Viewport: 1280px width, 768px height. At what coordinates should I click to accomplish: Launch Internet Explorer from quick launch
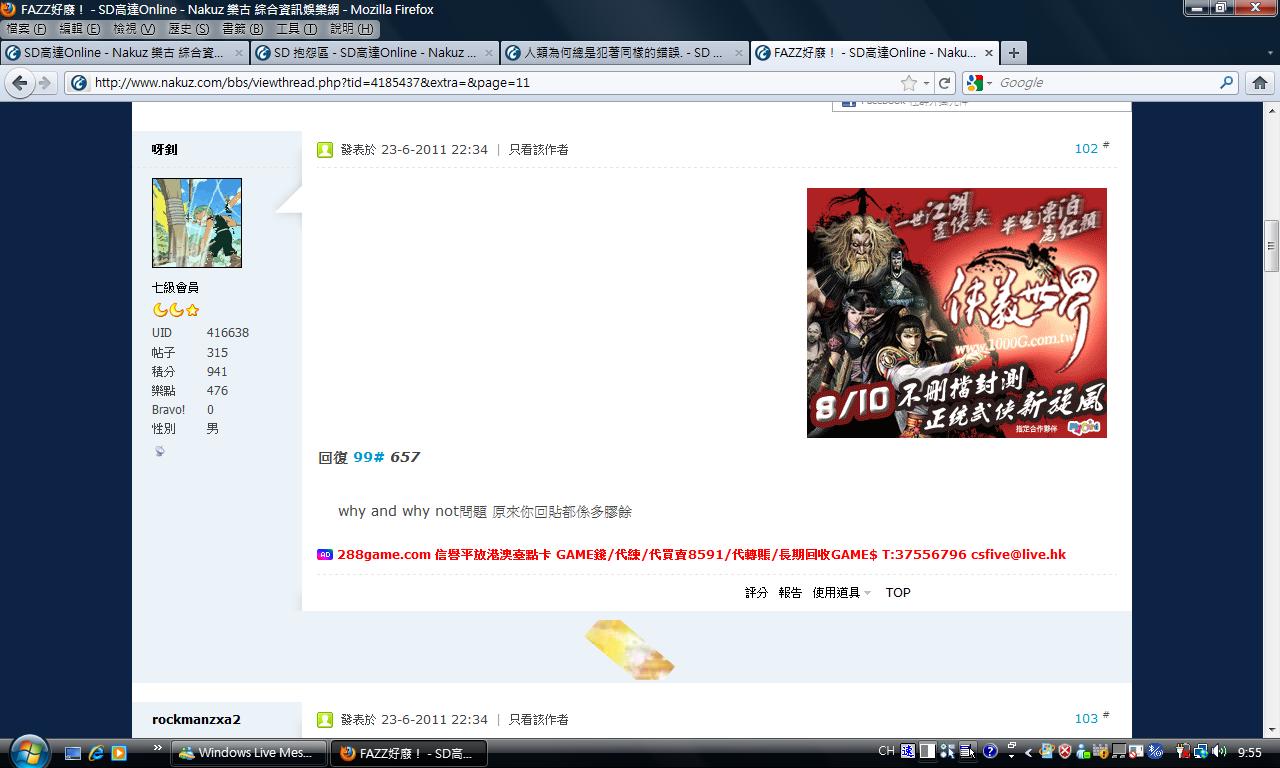pyautogui.click(x=96, y=753)
